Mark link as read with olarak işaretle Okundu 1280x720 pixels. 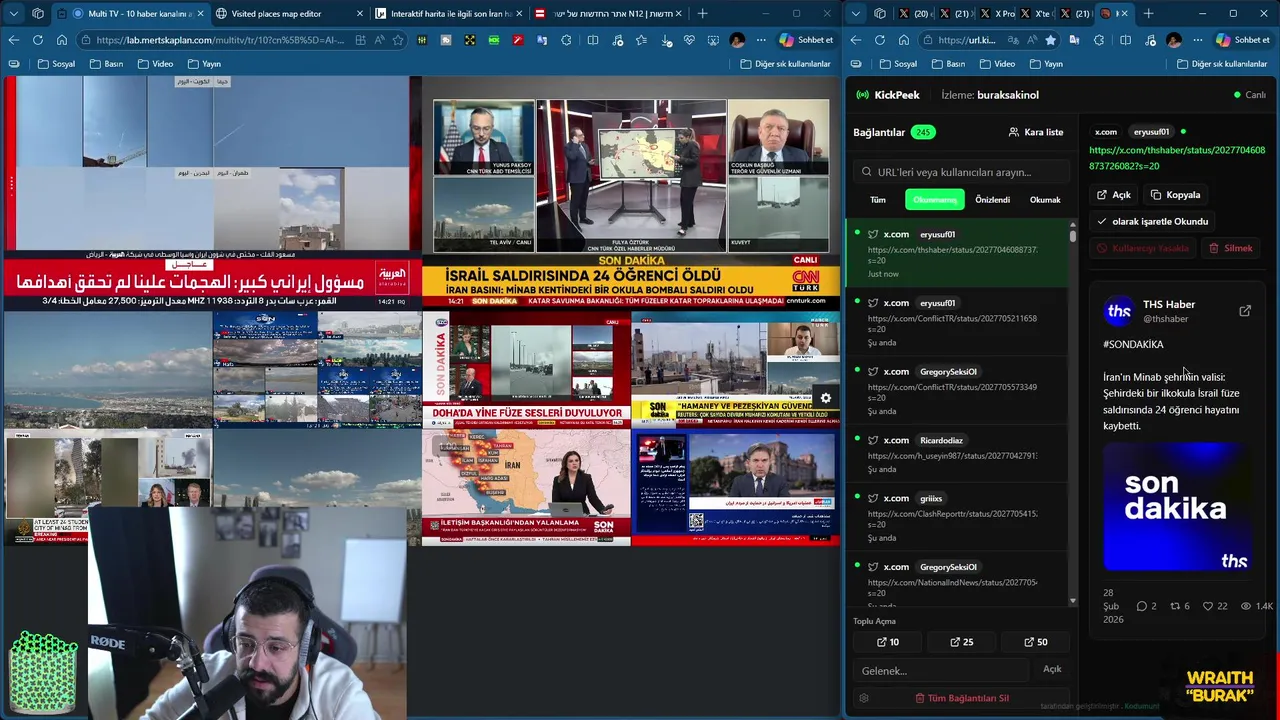click(1152, 221)
